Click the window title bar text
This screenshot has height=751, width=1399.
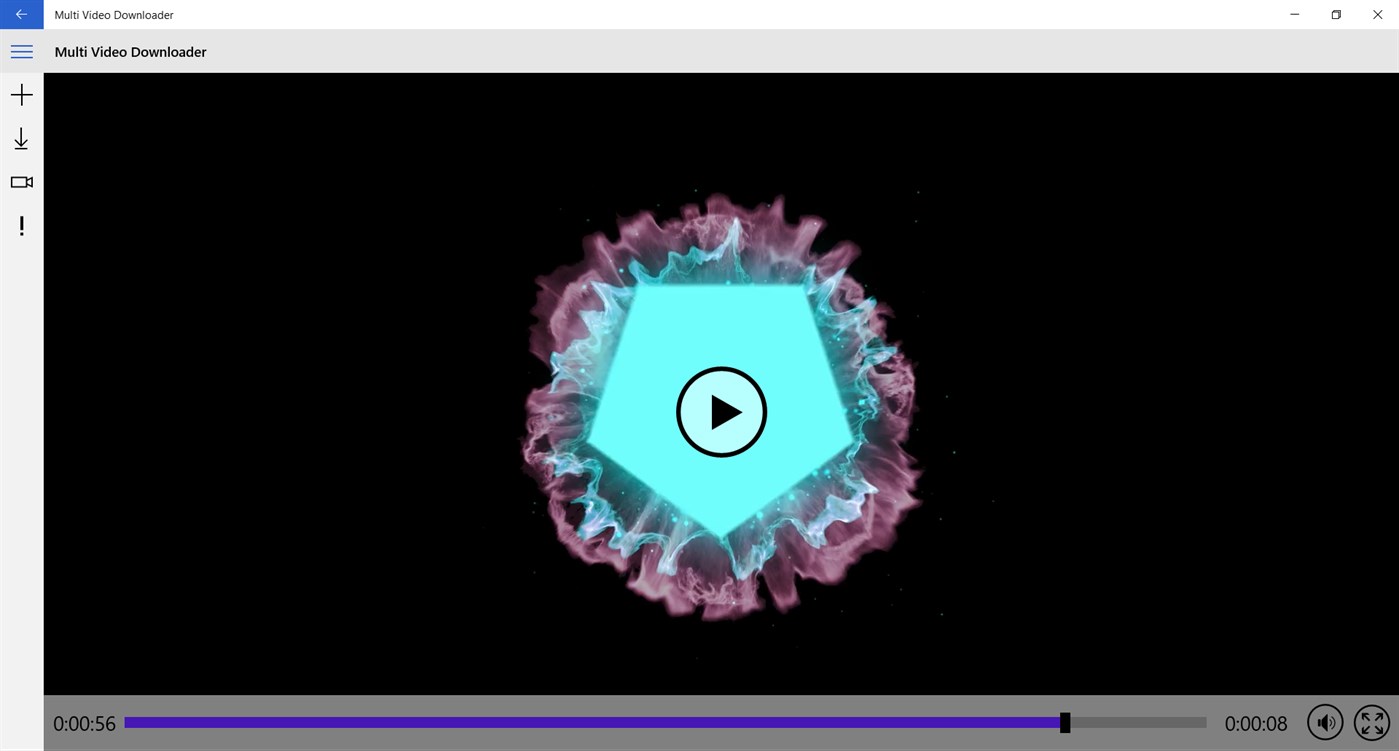(x=113, y=14)
